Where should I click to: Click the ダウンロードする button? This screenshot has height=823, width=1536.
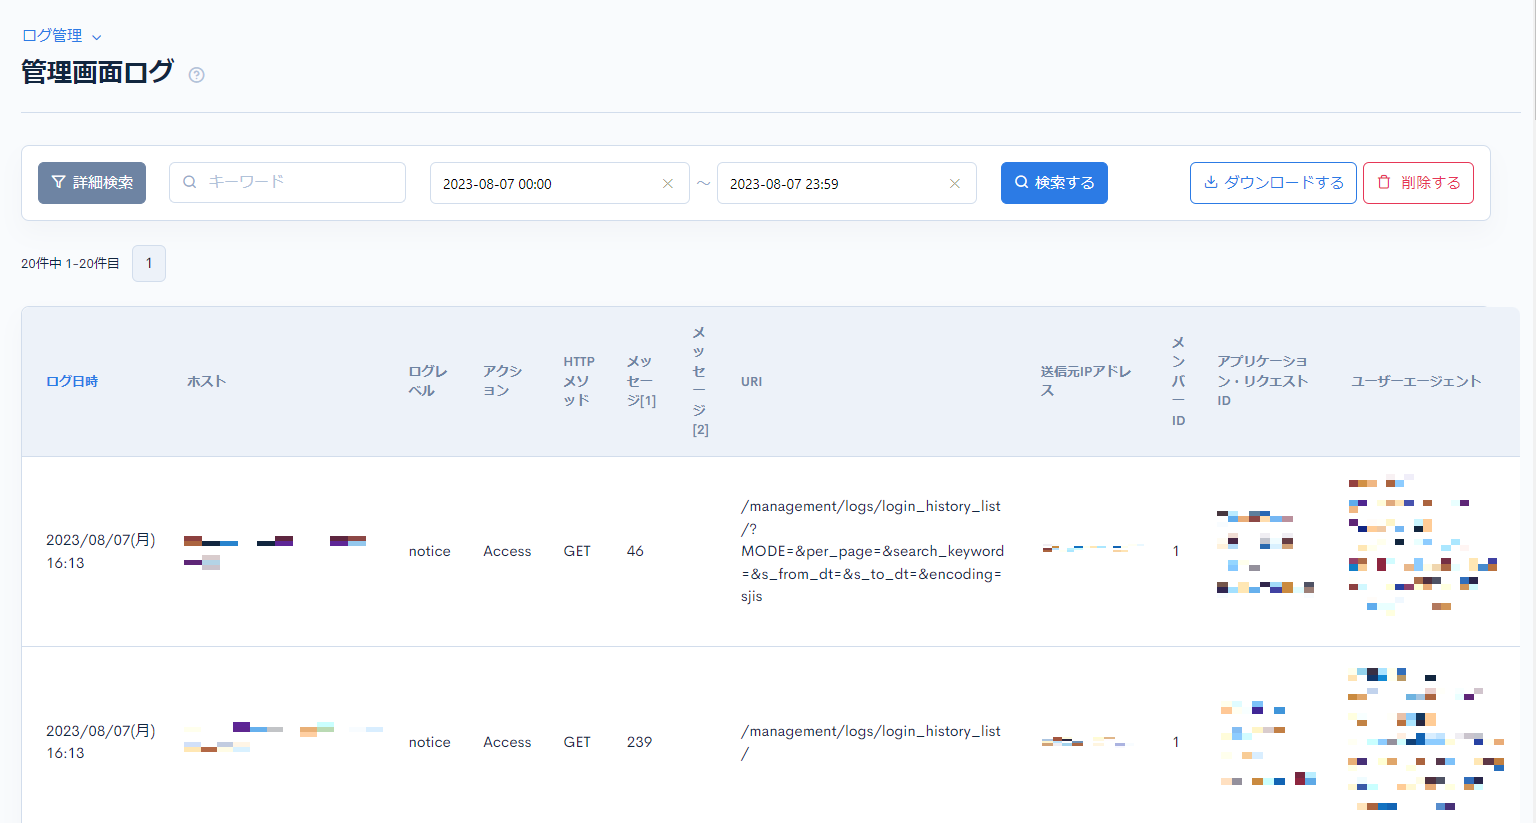coord(1273,183)
